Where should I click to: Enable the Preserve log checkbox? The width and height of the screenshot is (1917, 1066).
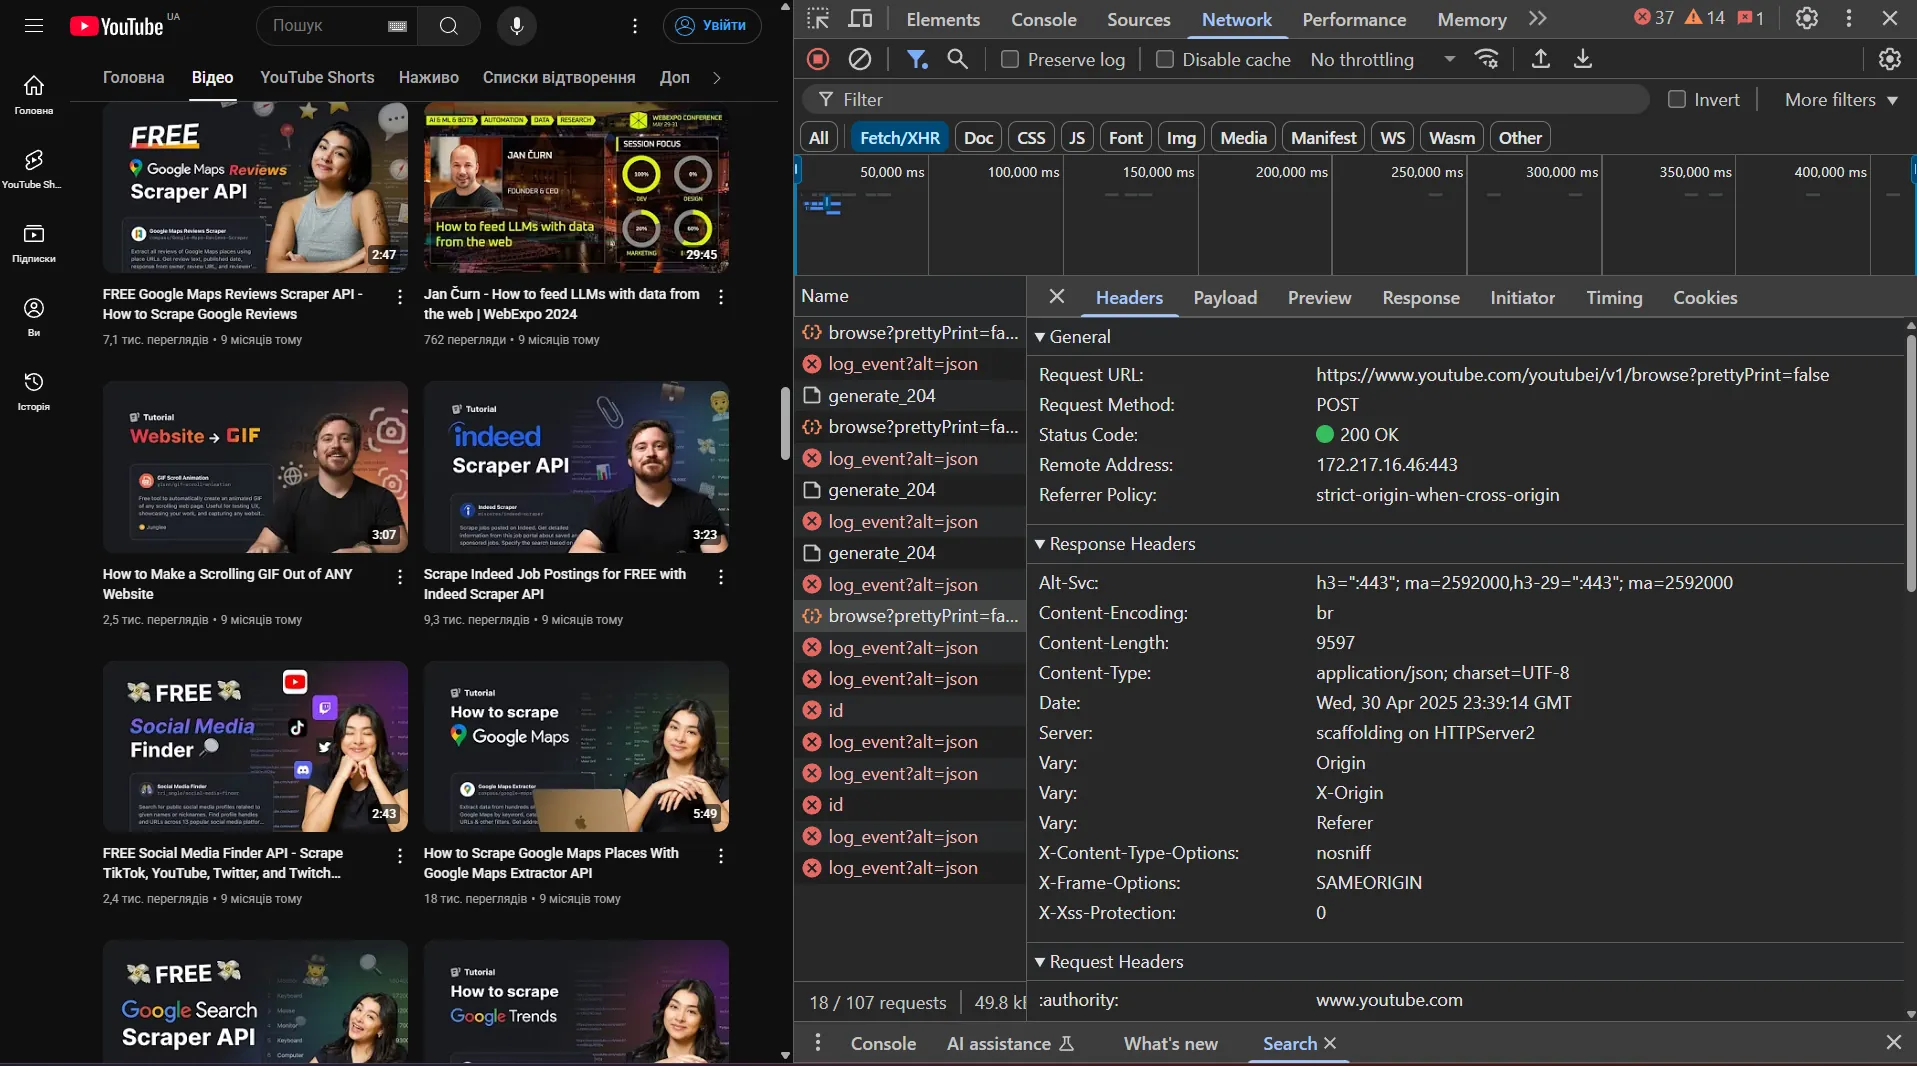click(x=1010, y=59)
